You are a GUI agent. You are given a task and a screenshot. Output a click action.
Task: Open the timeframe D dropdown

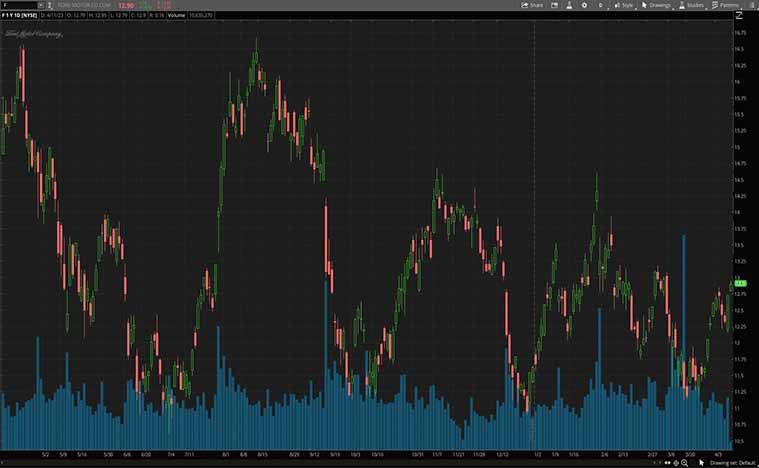602,5
